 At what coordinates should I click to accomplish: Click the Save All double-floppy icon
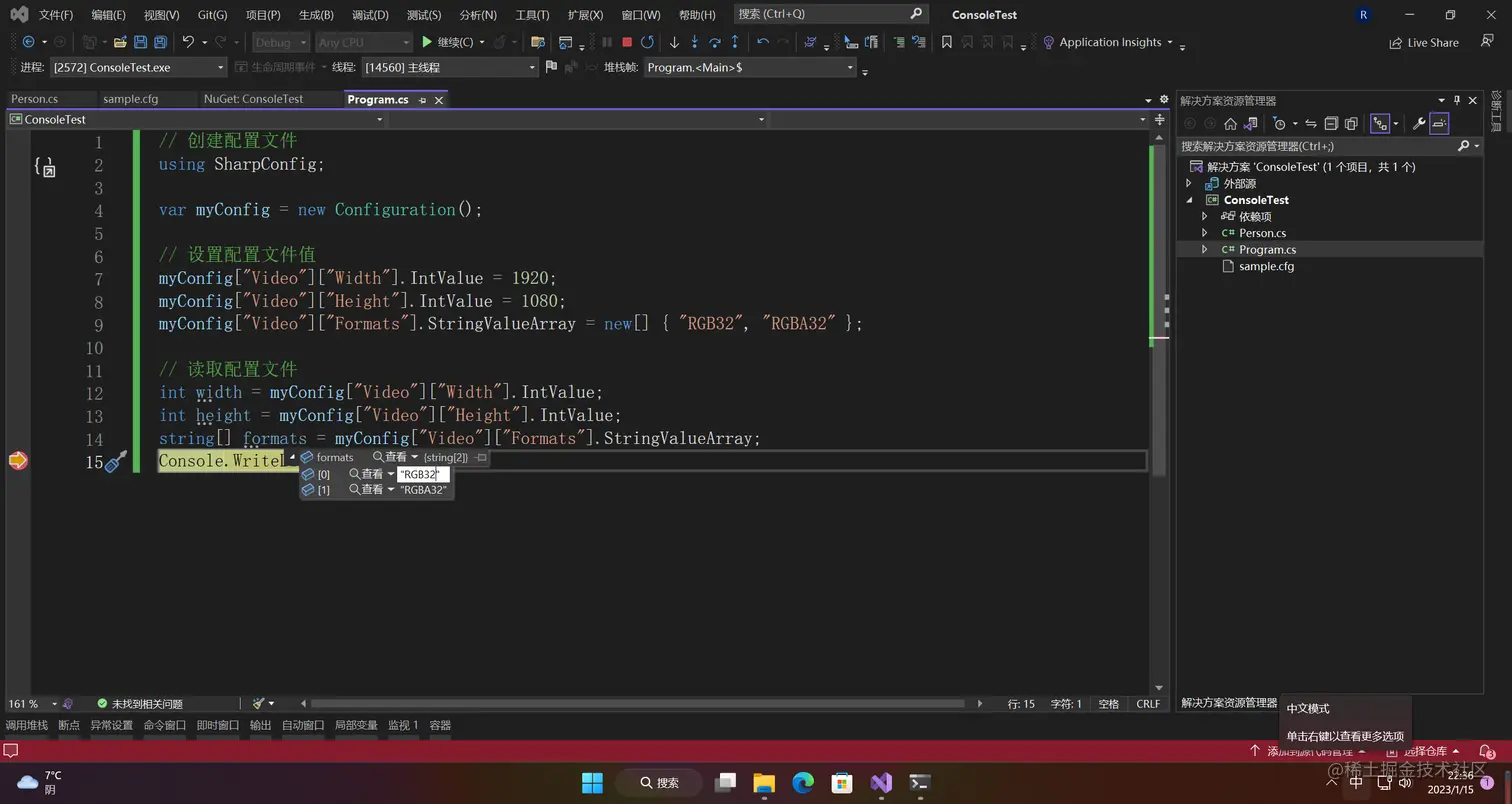[161, 42]
